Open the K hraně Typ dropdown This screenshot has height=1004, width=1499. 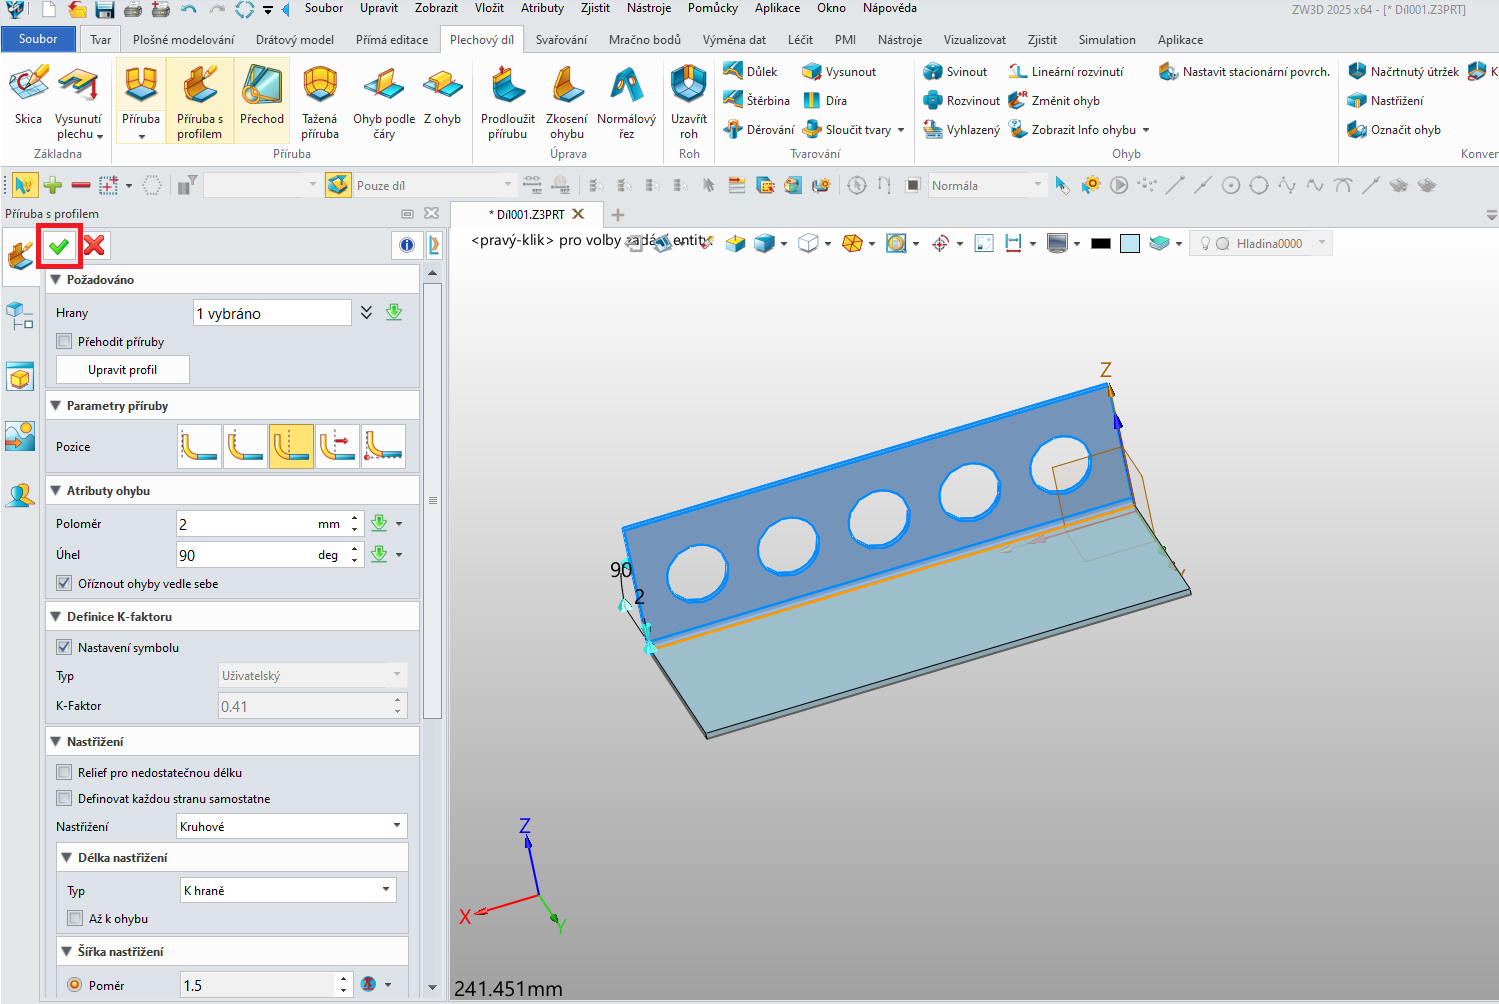click(288, 890)
